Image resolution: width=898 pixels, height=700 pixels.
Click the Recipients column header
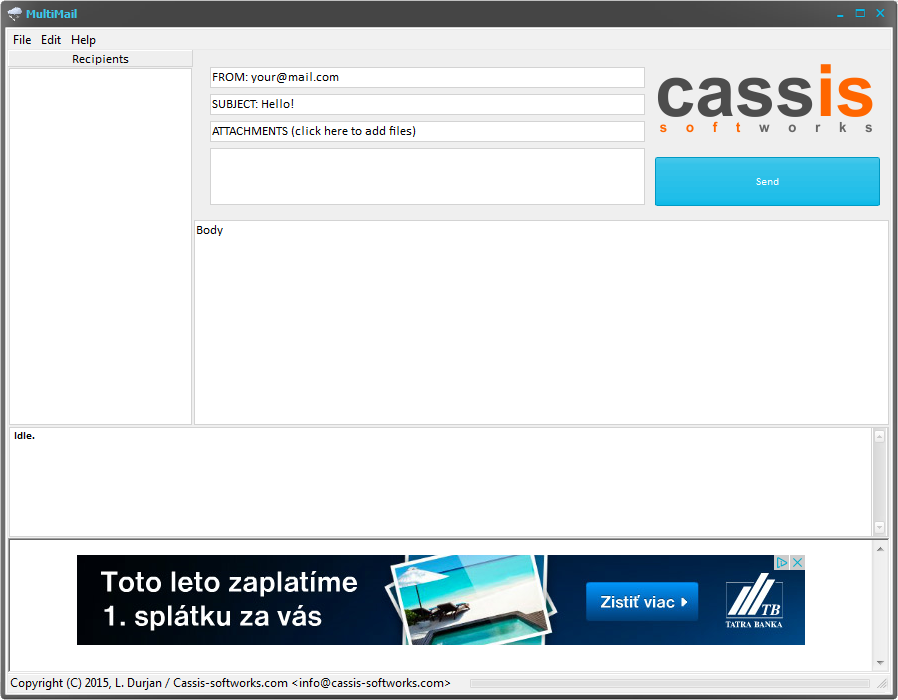pos(100,59)
